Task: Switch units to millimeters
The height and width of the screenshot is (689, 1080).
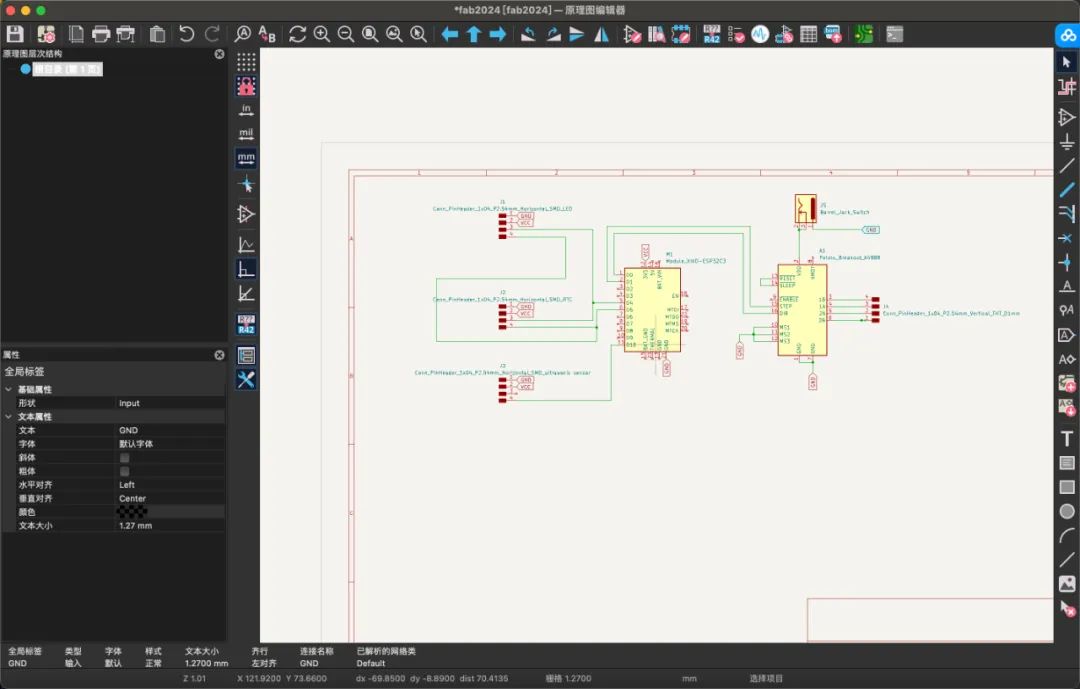Action: (246, 158)
